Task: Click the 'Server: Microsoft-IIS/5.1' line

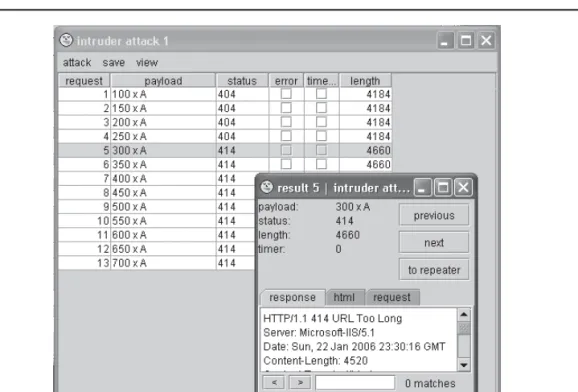Action: tap(319, 333)
